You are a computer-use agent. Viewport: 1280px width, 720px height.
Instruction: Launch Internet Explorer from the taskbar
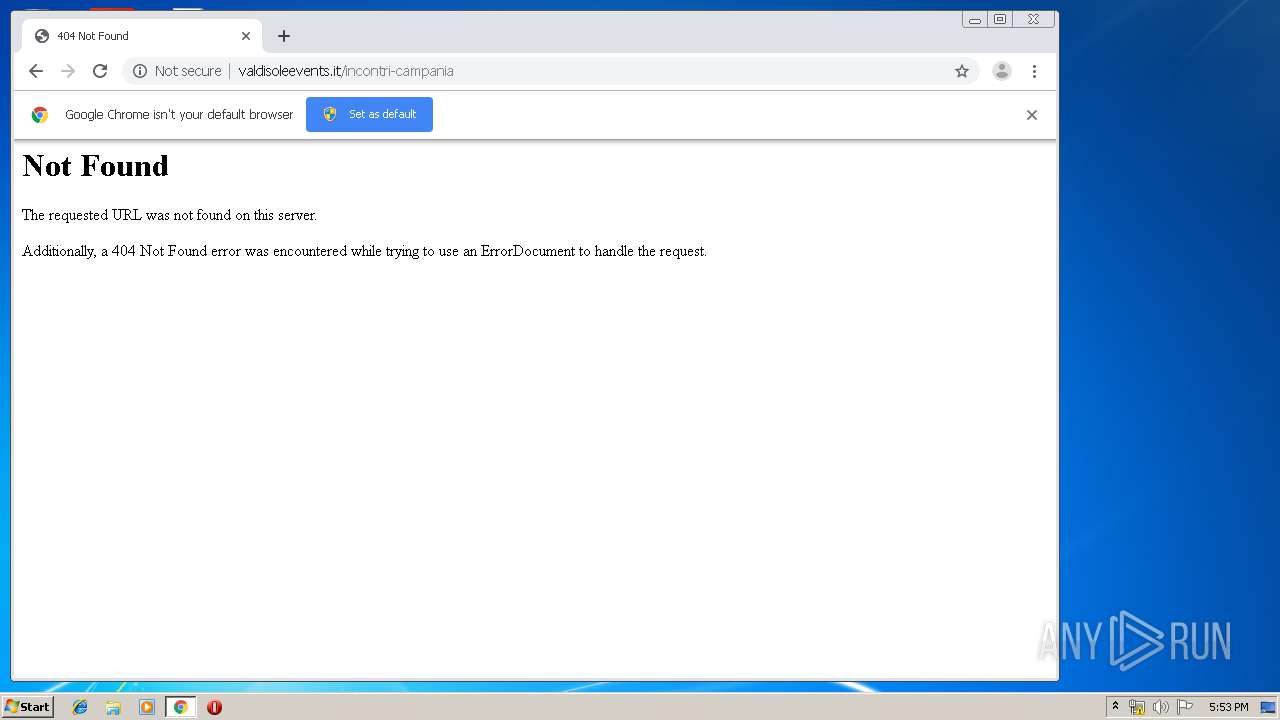tap(80, 707)
